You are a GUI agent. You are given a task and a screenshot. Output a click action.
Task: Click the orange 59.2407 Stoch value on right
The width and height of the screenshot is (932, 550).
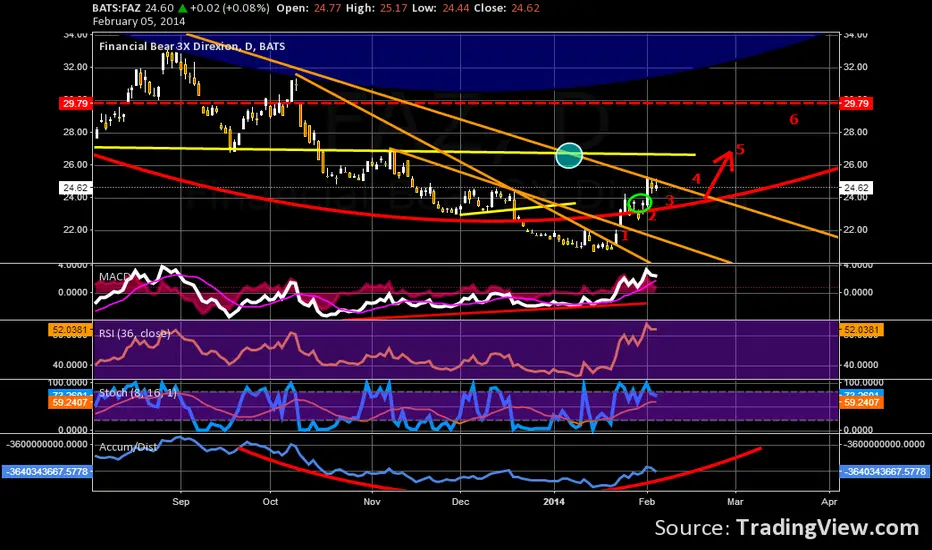(861, 403)
